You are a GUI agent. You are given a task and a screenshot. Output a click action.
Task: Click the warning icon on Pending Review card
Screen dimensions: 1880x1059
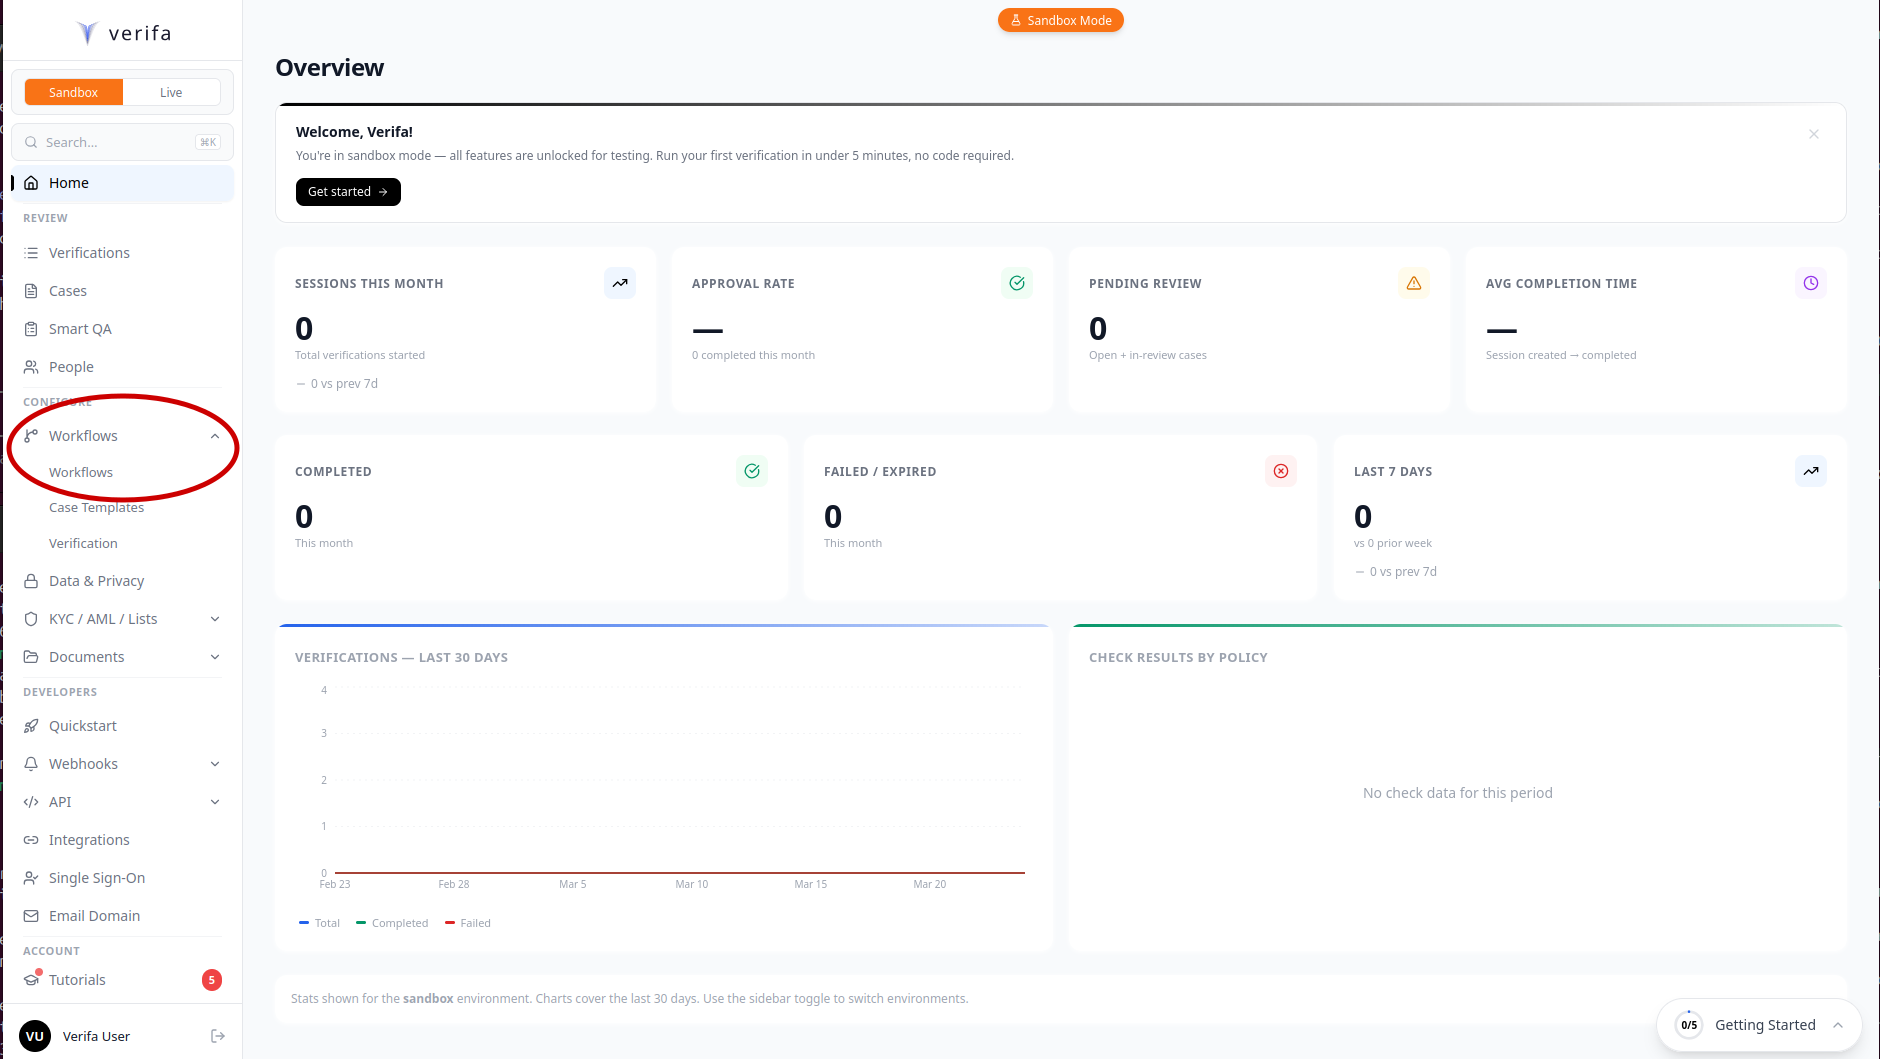point(1414,283)
